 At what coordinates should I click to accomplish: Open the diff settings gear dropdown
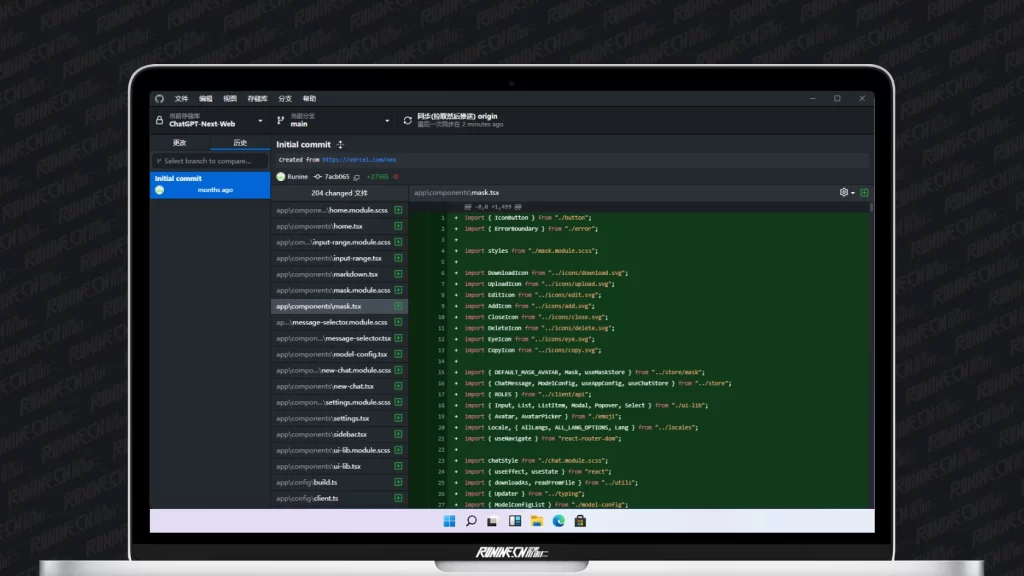tap(846, 192)
